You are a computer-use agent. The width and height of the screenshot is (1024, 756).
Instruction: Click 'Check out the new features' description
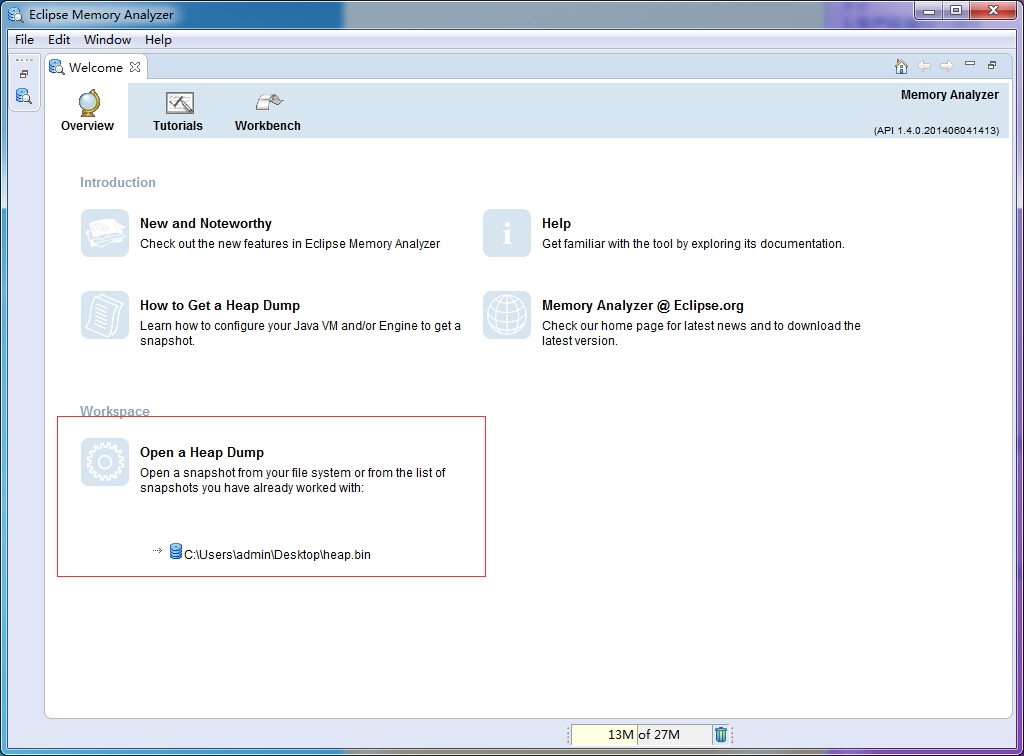tap(290, 244)
